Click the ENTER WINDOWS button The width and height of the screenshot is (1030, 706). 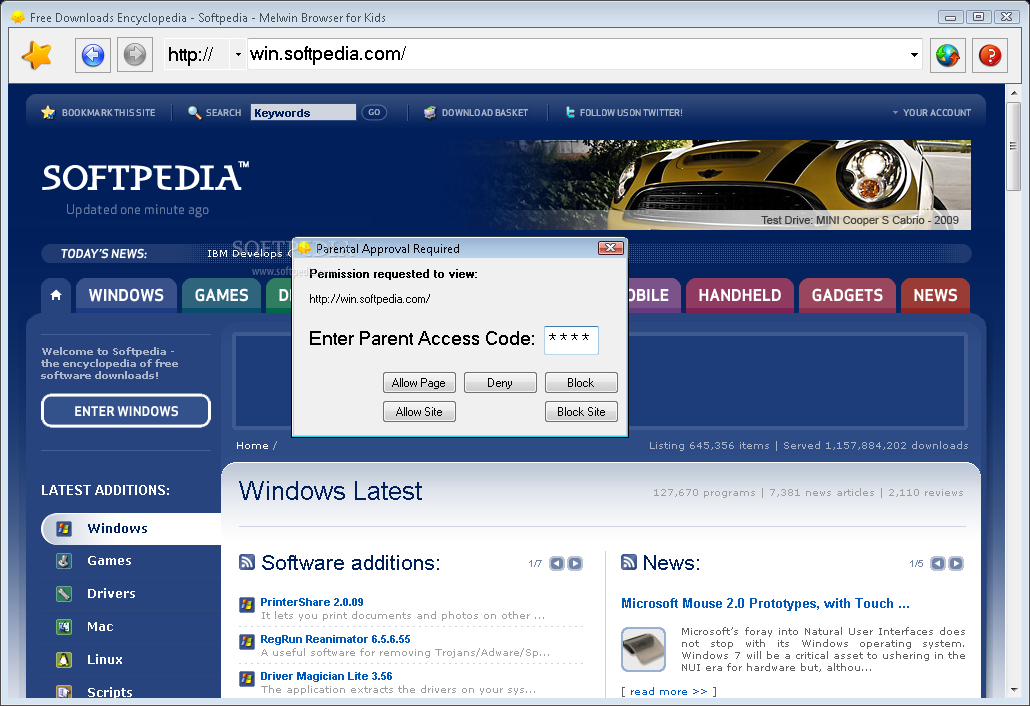pyautogui.click(x=126, y=411)
